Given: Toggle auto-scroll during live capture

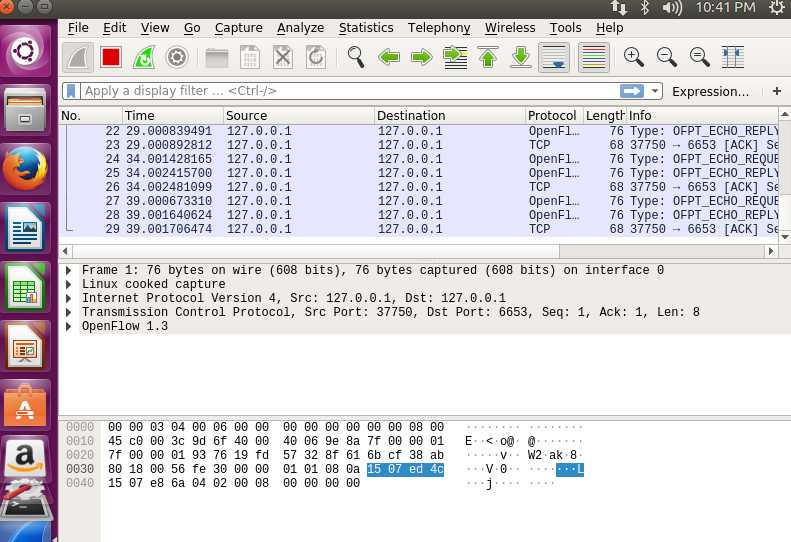Looking at the screenshot, I should 554,57.
